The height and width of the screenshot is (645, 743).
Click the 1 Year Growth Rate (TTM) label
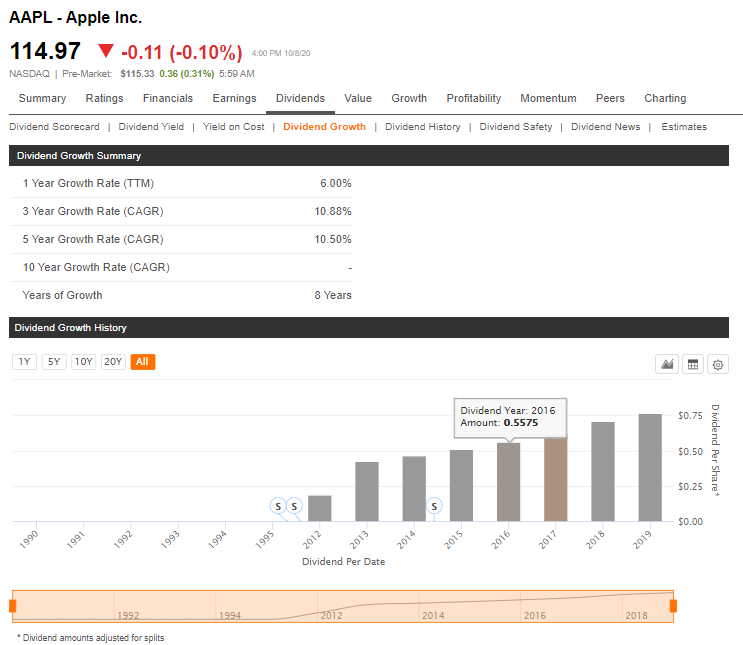88,183
